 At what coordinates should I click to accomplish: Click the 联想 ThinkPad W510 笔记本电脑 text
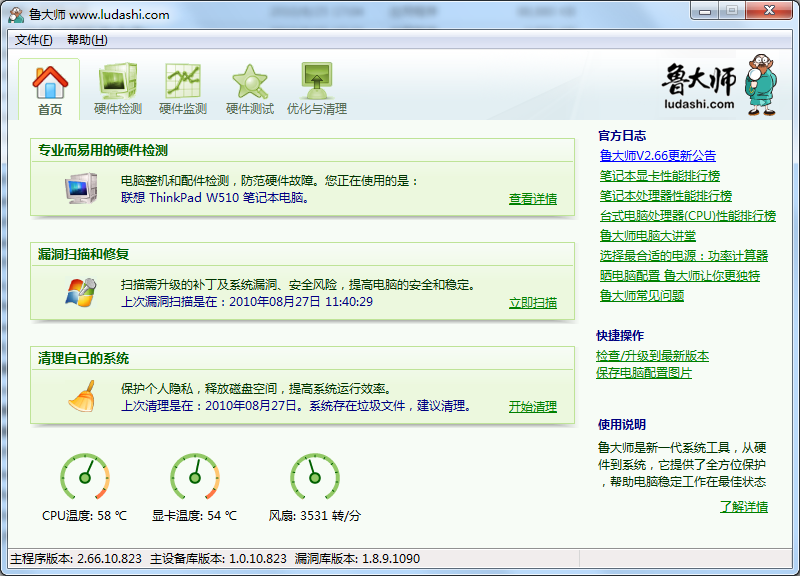click(x=215, y=198)
